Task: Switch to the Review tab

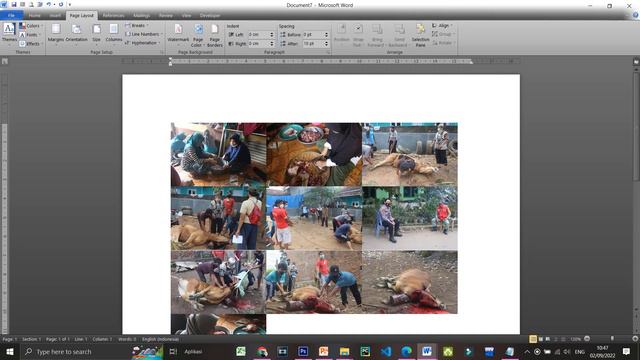Action: pos(166,16)
